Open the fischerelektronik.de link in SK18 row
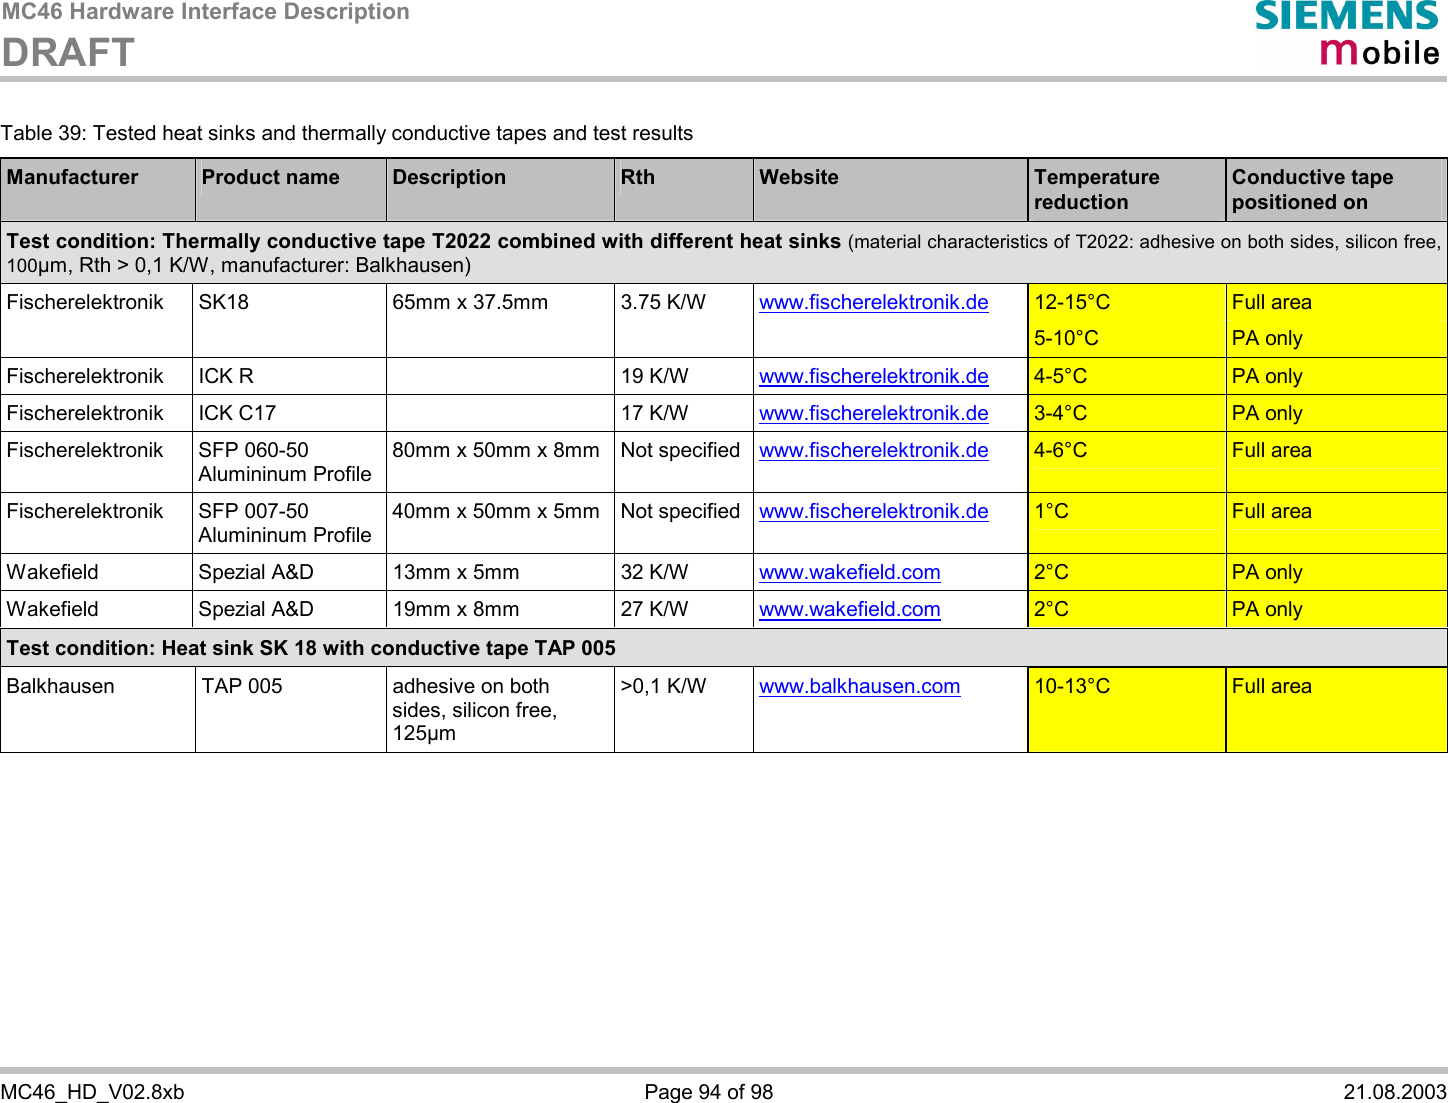The width and height of the screenshot is (1448, 1103). click(873, 302)
